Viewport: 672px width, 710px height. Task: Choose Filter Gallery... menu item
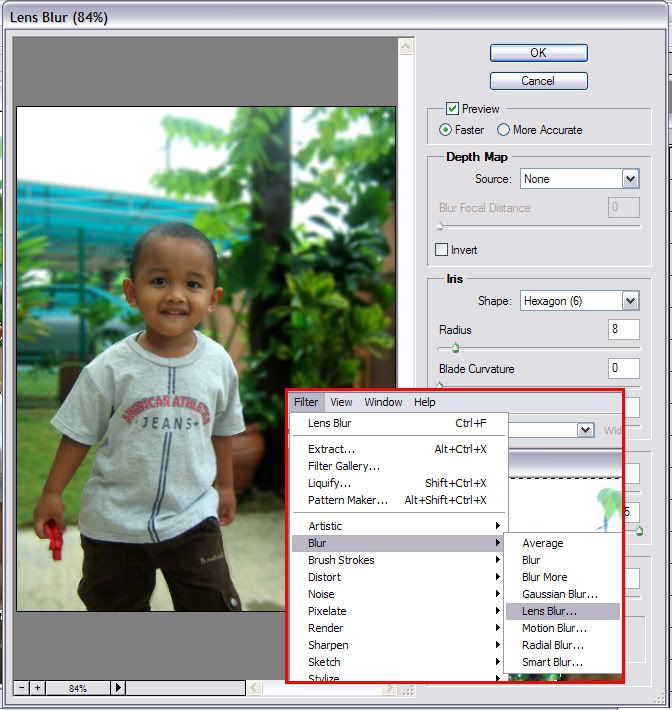coord(398,466)
